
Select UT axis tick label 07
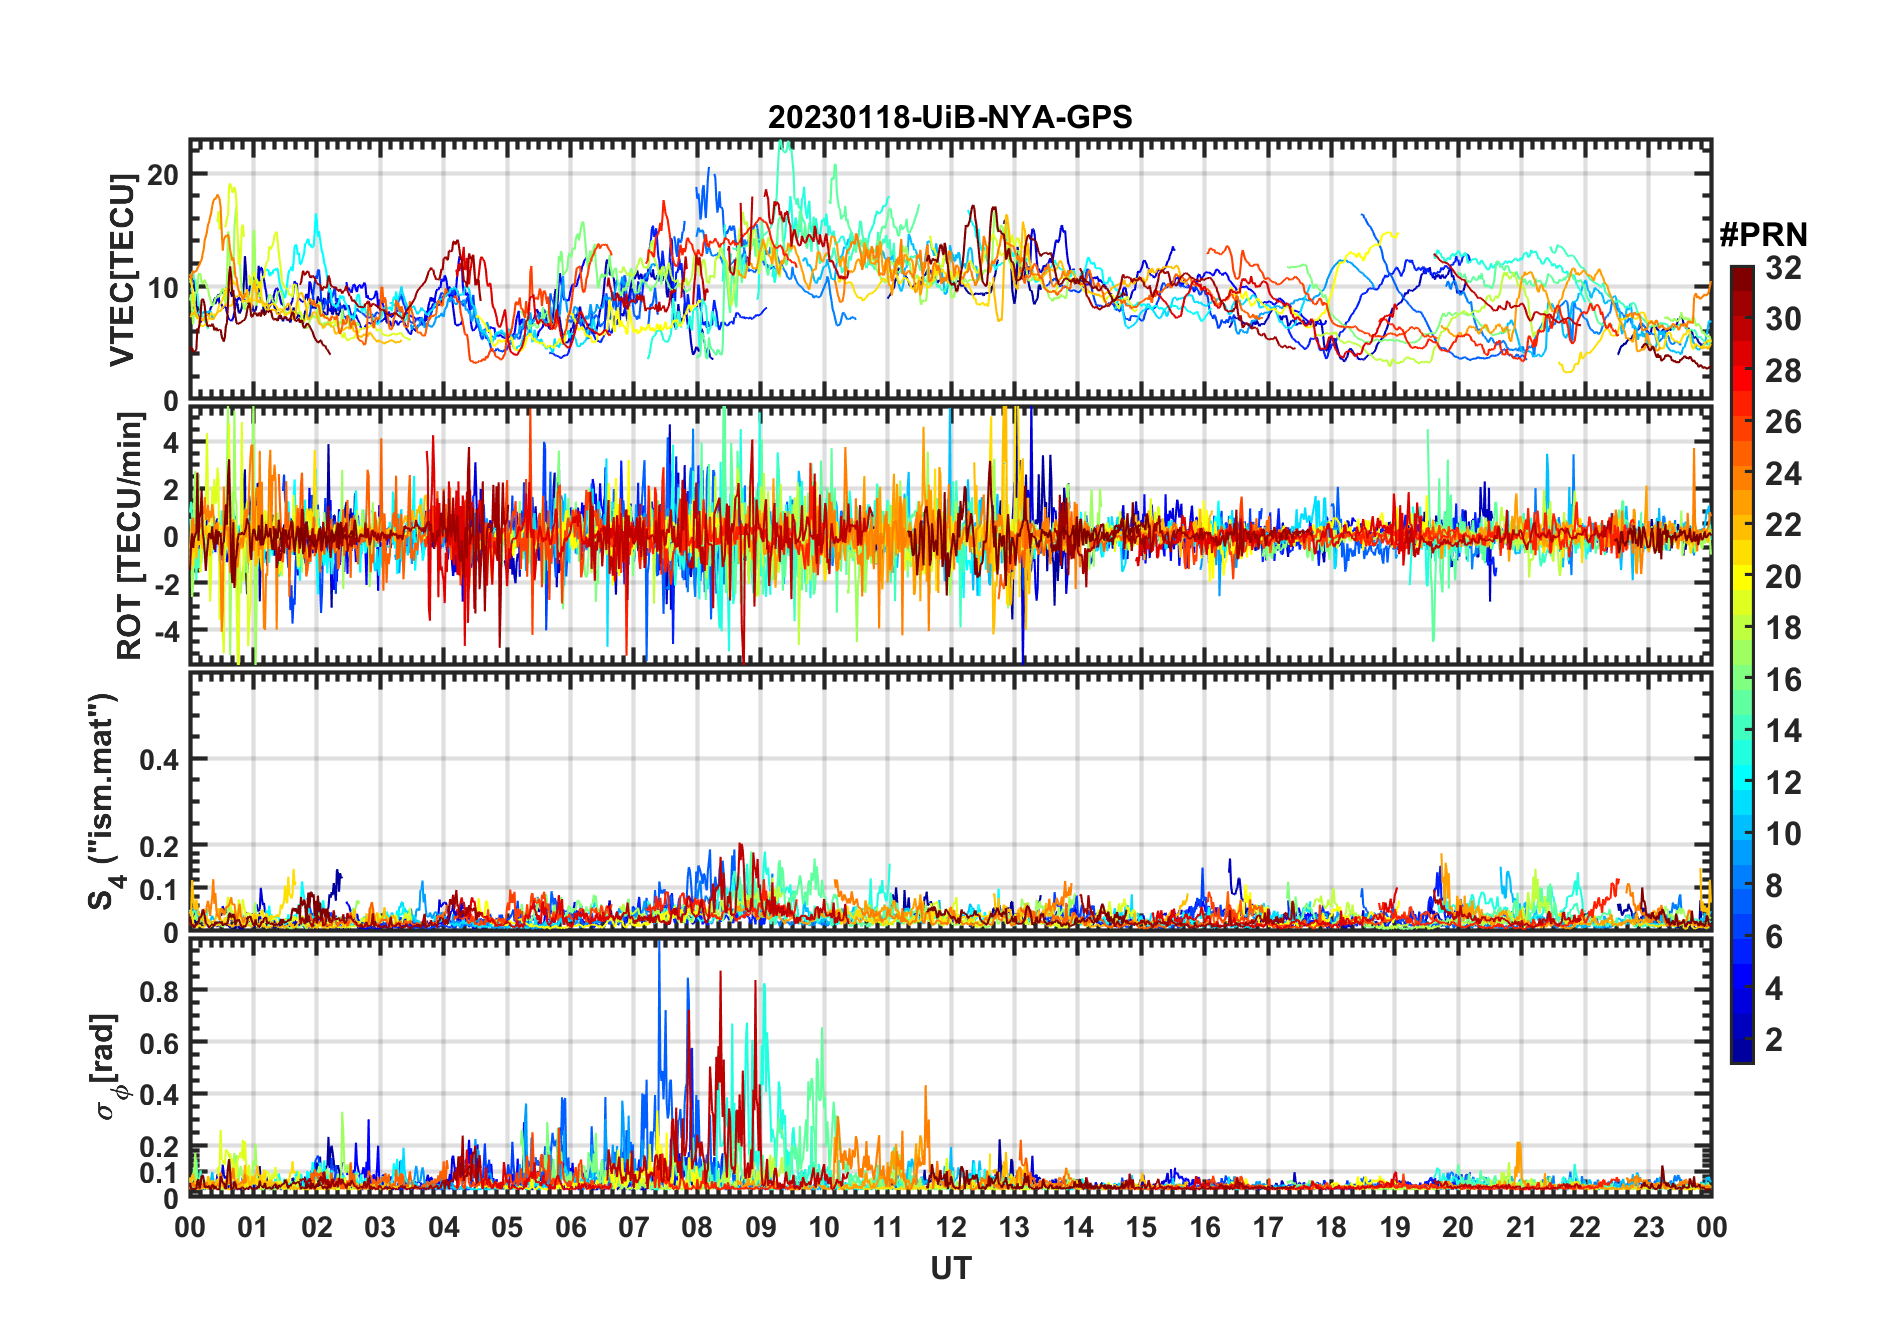click(x=634, y=1227)
